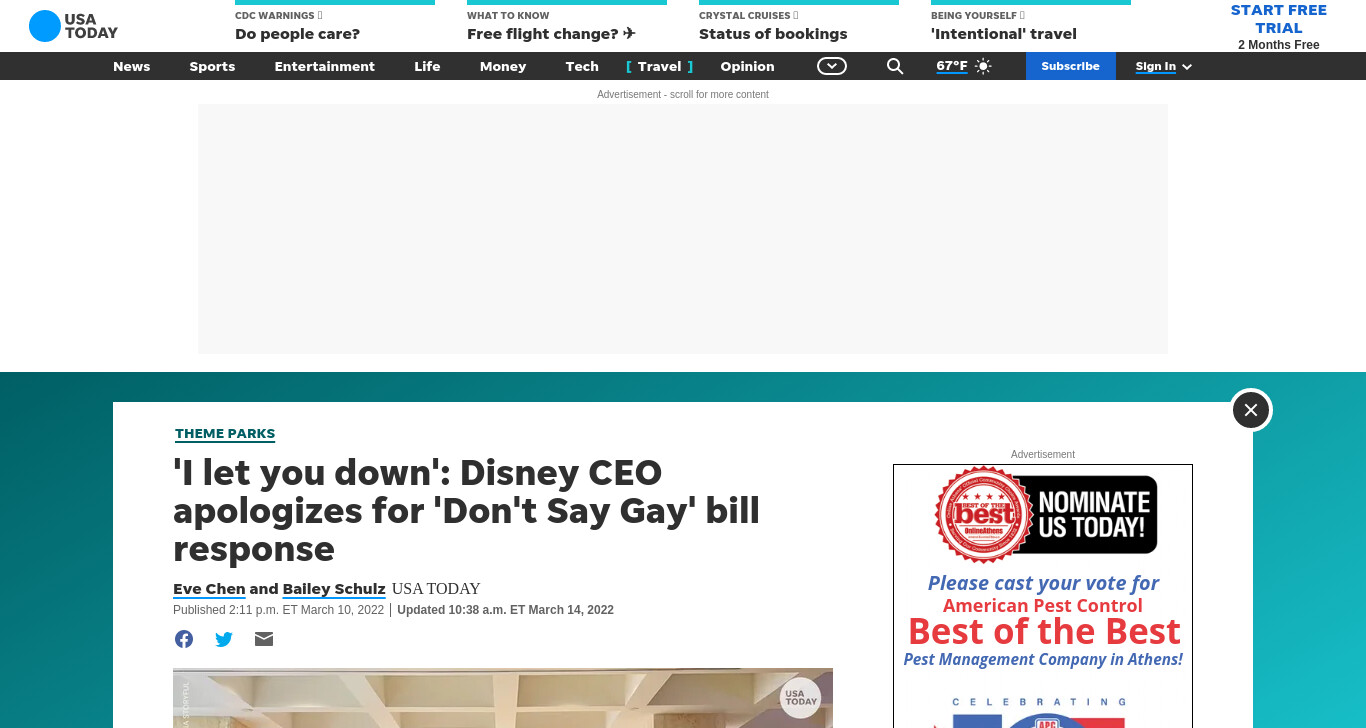The width and height of the screenshot is (1366, 728).
Task: Click the 'Updated 10:38 a.m. ET' timestamp
Action: [x=505, y=610]
